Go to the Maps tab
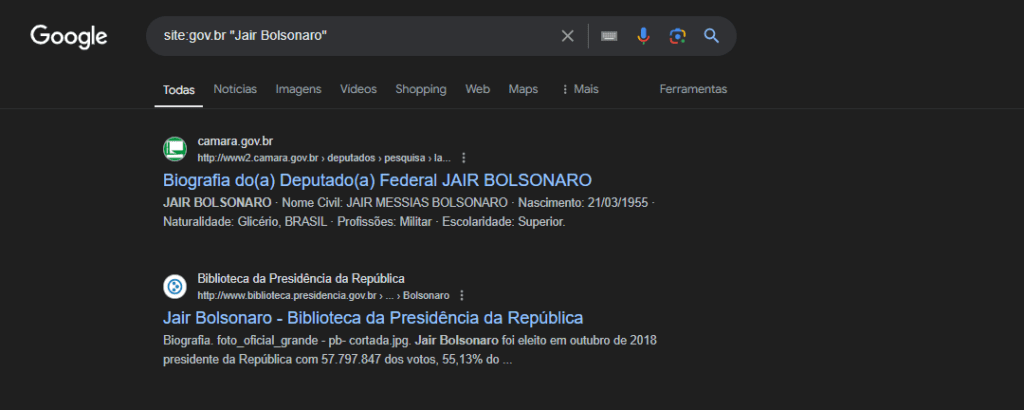Viewport: 1024px width, 410px height. click(523, 89)
